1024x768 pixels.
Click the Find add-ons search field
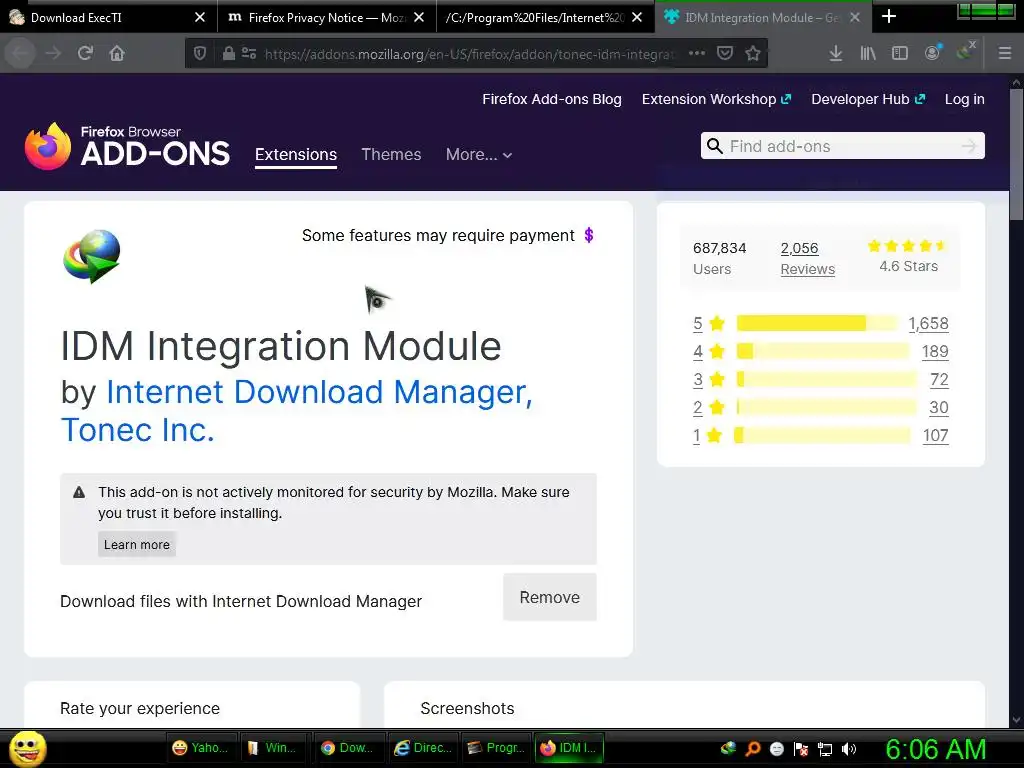[842, 146]
